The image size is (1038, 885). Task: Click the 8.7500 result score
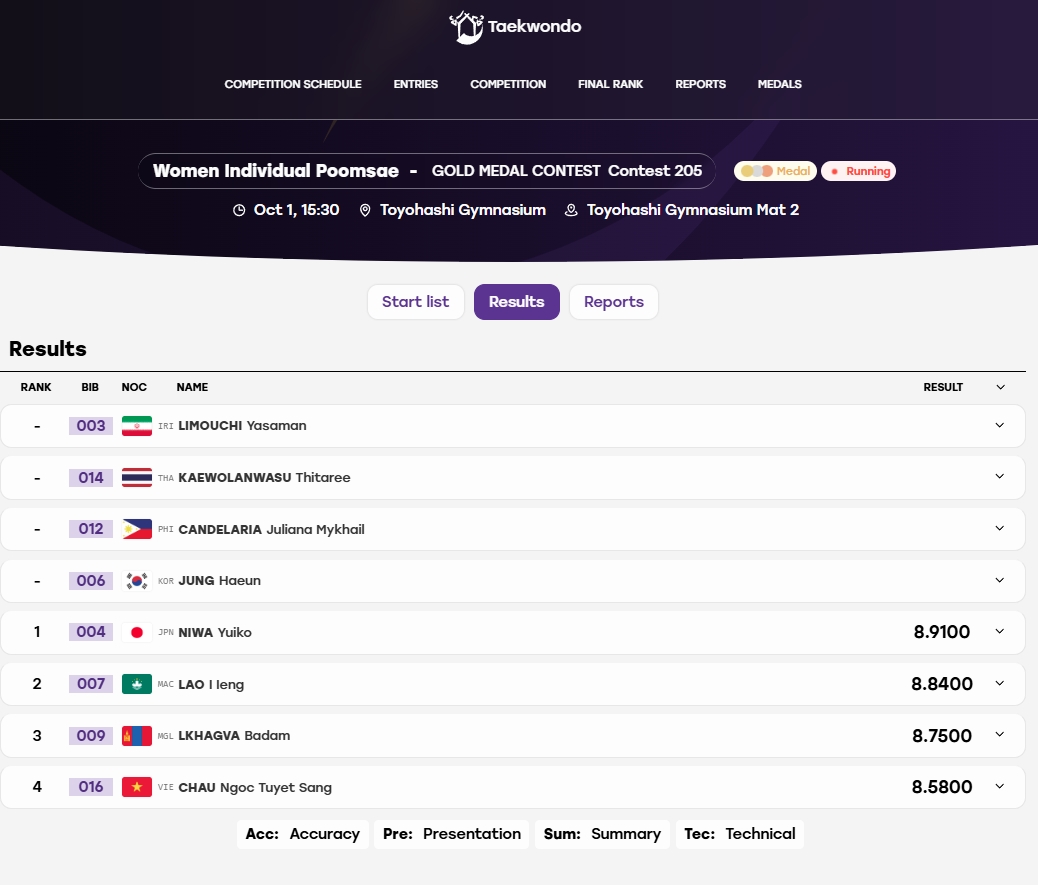[x=941, y=735]
